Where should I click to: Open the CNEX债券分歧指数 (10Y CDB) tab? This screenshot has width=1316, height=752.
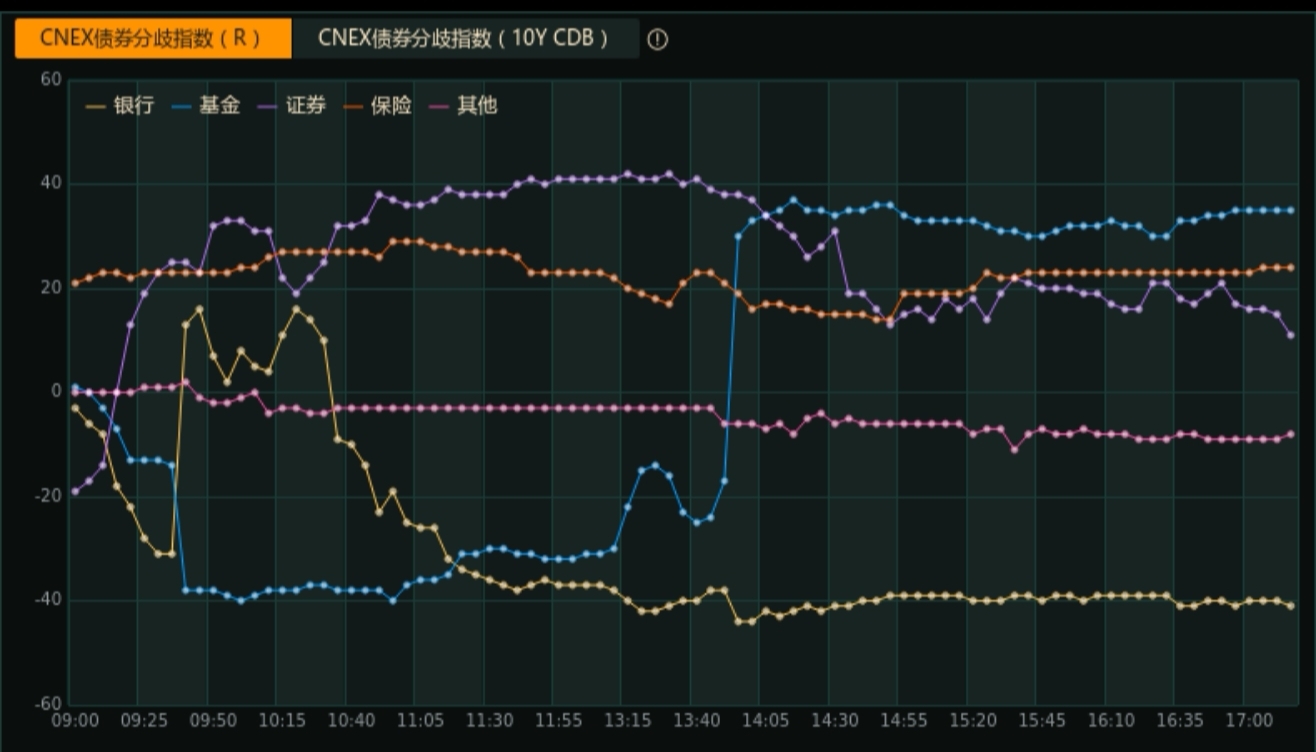[464, 38]
